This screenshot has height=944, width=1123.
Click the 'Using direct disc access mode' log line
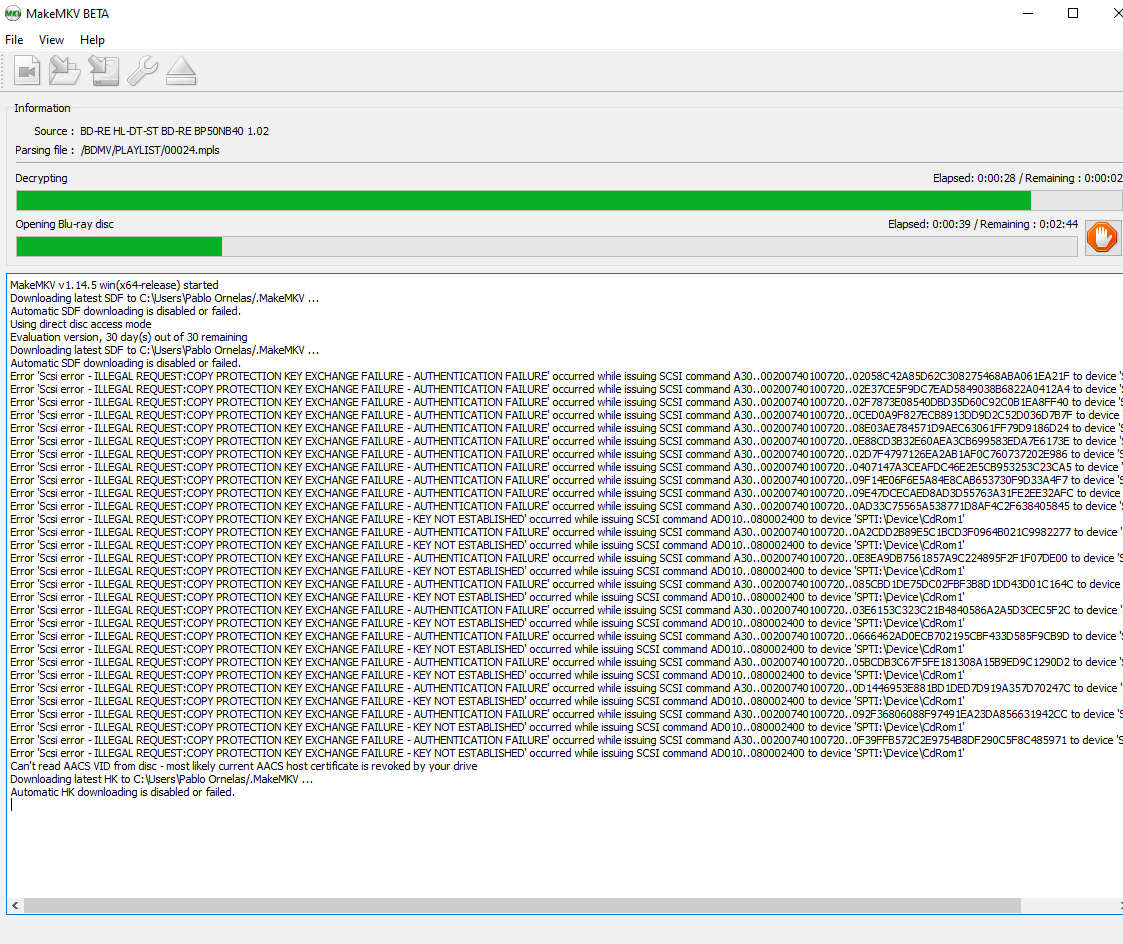point(81,324)
